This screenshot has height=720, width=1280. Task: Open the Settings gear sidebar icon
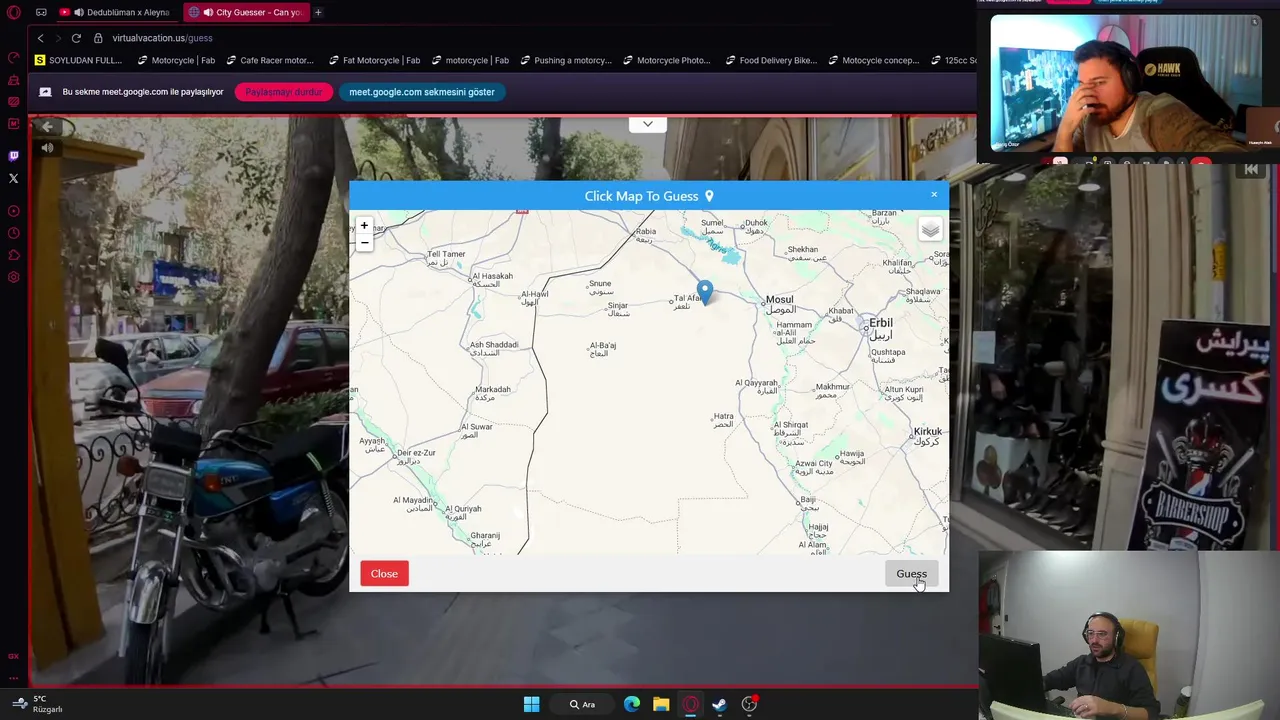pos(13,277)
